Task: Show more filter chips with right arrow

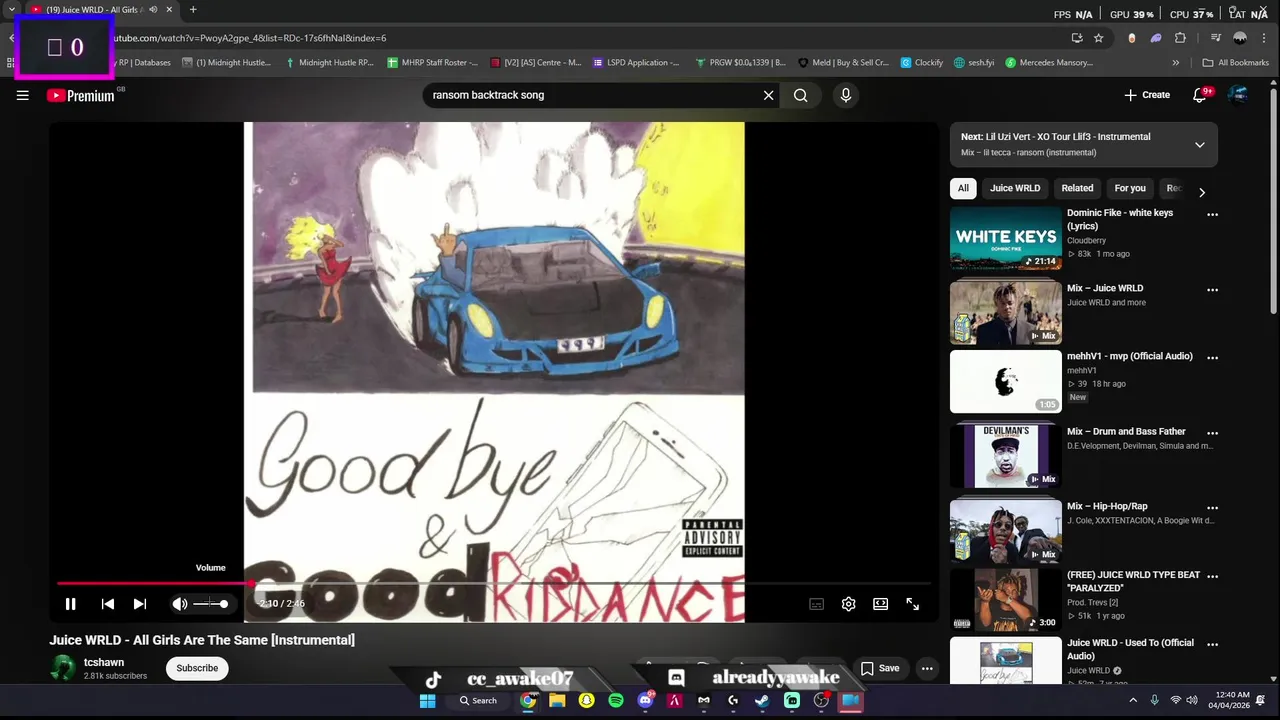Action: (1202, 192)
